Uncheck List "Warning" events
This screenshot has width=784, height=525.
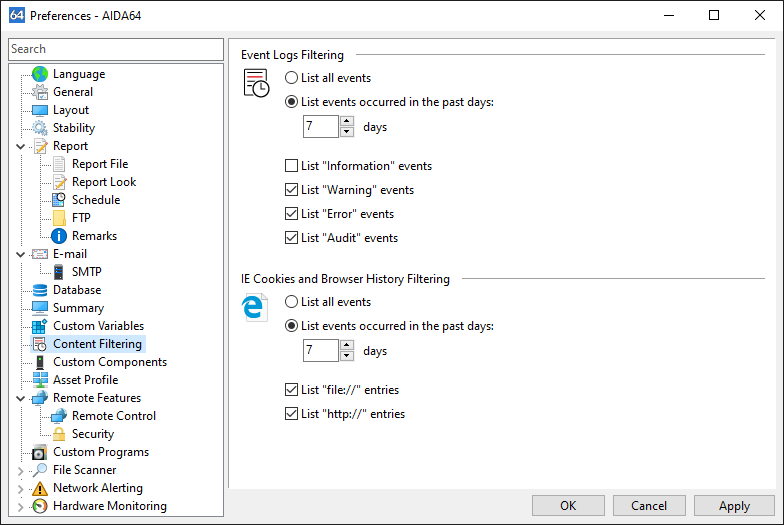291,190
